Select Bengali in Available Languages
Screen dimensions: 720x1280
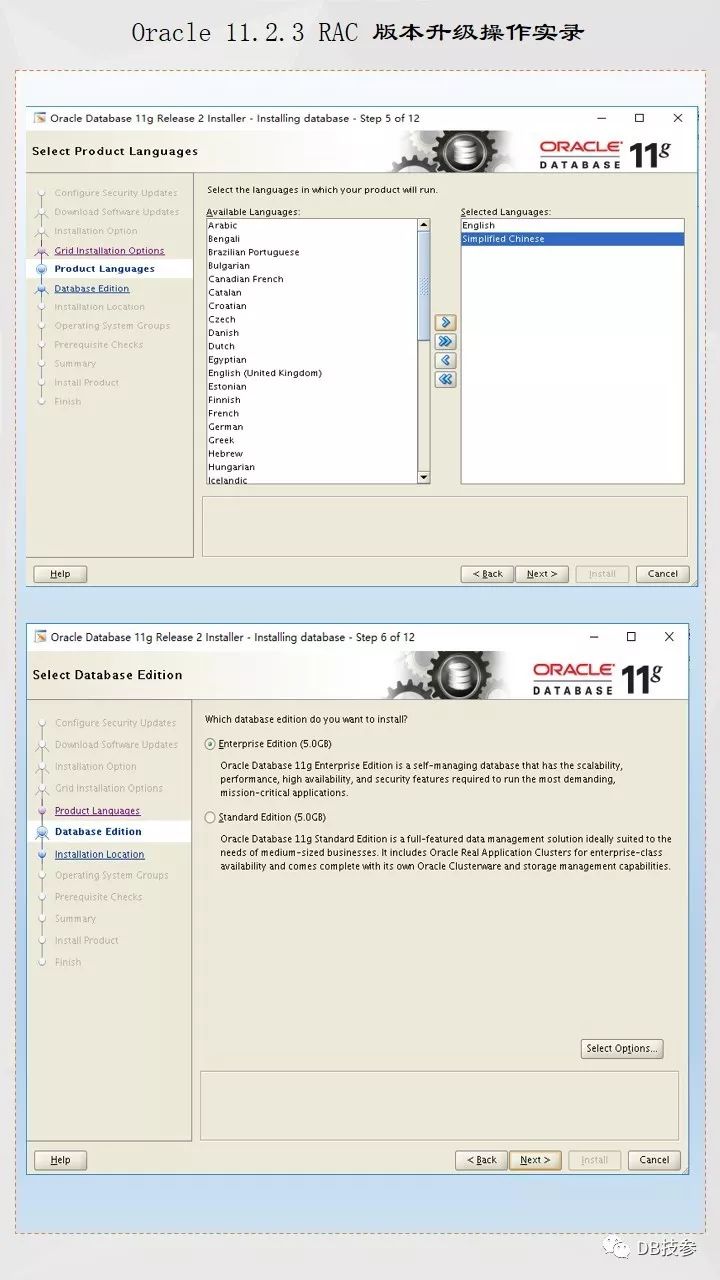[224, 239]
